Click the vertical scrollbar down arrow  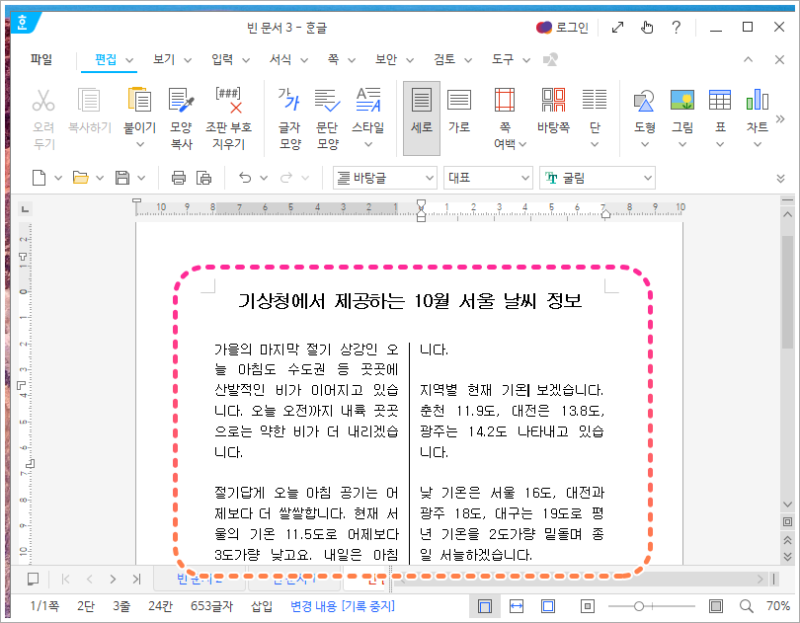[x=788, y=504]
